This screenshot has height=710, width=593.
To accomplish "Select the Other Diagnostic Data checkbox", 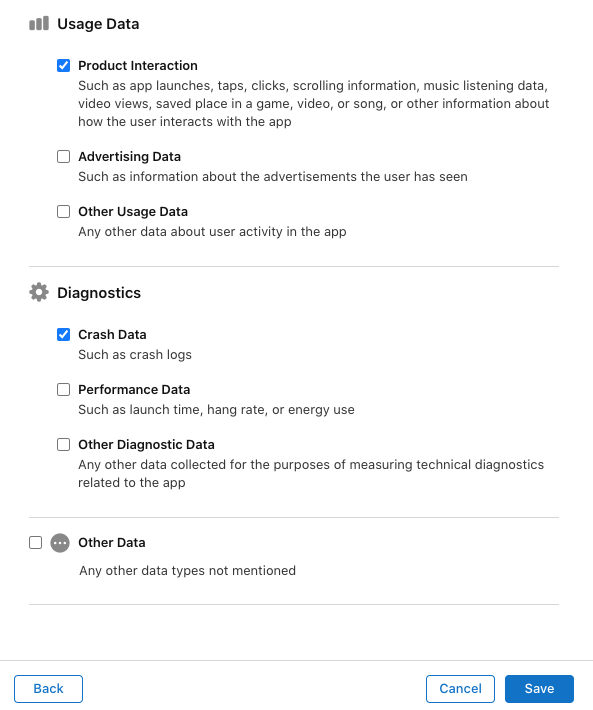I will click(x=63, y=445).
